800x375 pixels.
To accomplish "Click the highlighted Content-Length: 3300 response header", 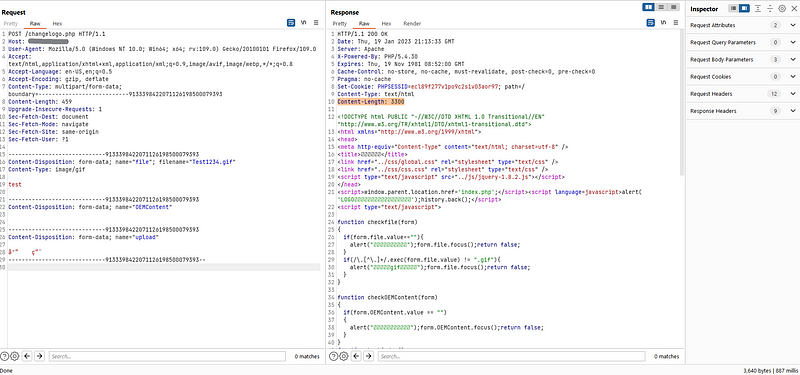I will (x=371, y=102).
